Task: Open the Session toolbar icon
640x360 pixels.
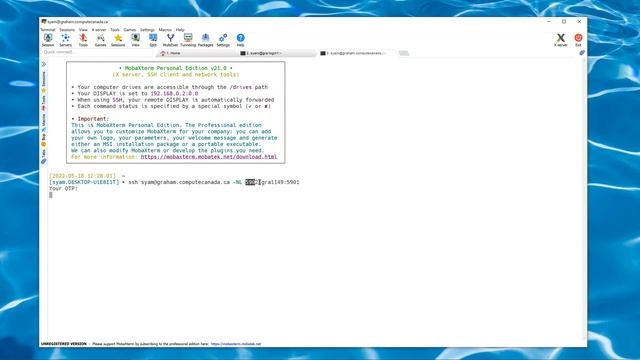Action: tap(48, 40)
